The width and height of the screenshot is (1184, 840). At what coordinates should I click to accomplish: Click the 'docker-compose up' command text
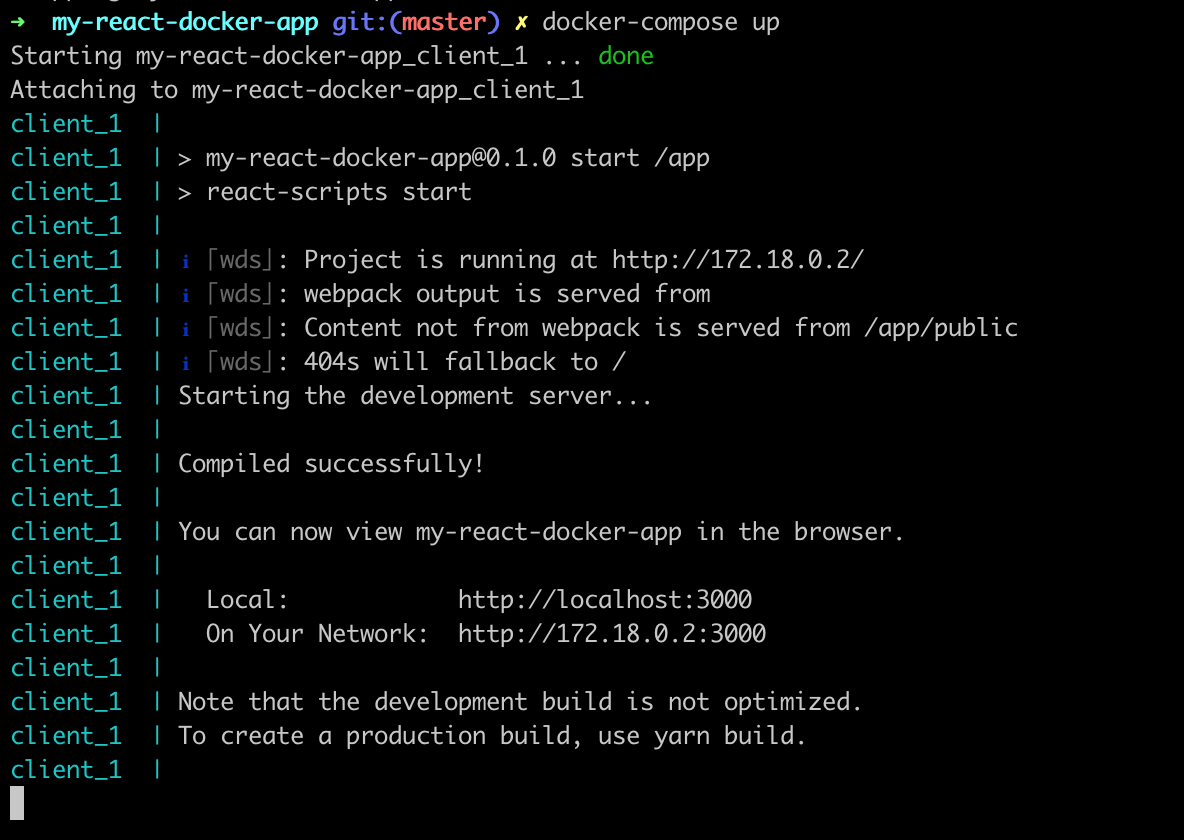point(661,23)
